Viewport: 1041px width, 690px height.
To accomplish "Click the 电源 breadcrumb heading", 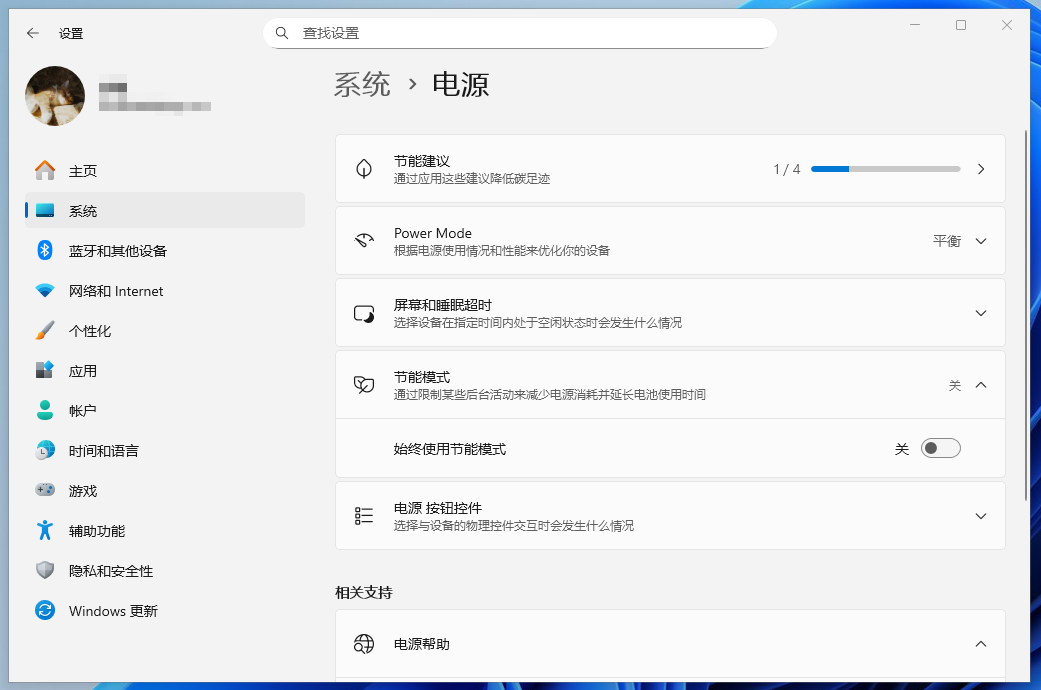I will (x=461, y=85).
